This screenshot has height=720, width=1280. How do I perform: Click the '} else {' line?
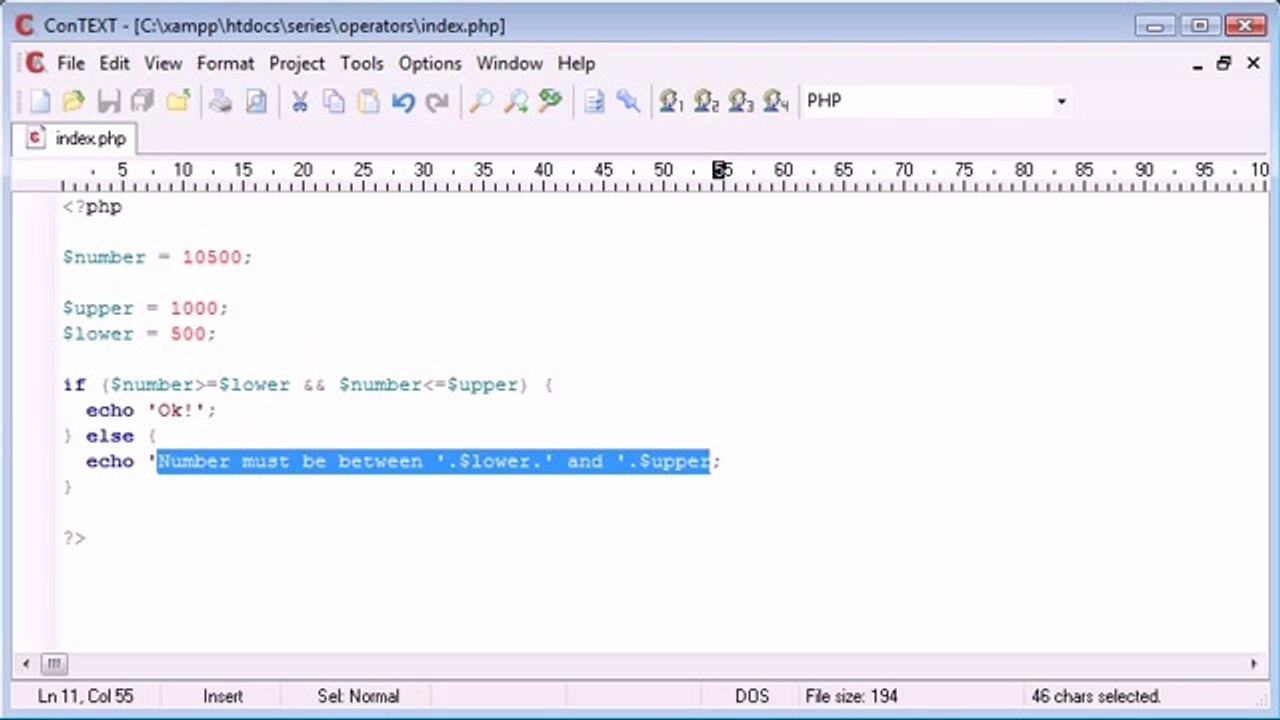[x=110, y=436]
